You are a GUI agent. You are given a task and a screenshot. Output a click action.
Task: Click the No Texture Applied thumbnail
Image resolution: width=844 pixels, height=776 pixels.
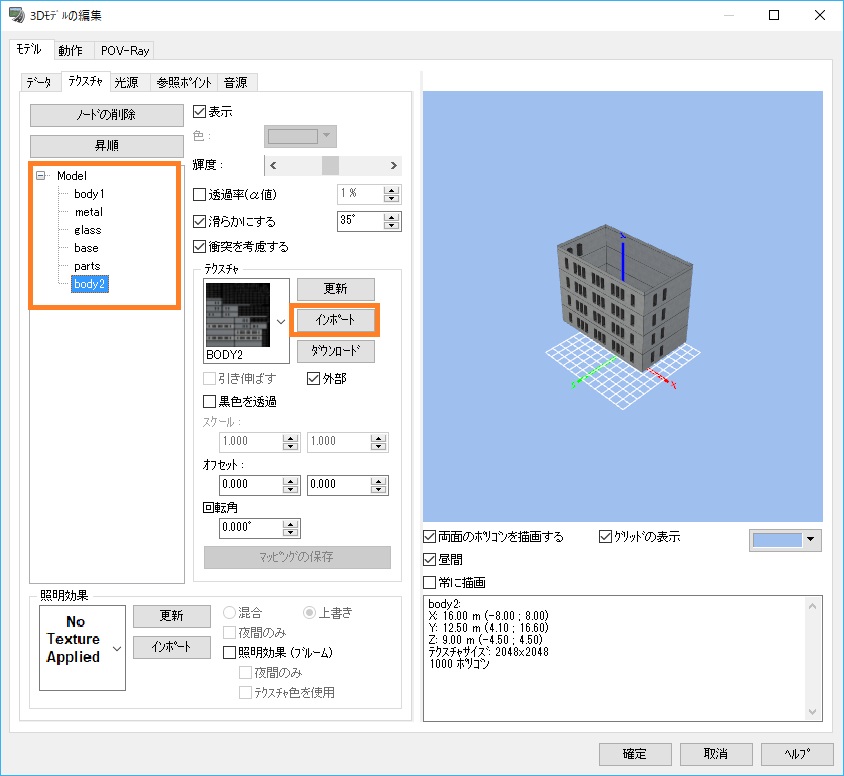click(73, 639)
